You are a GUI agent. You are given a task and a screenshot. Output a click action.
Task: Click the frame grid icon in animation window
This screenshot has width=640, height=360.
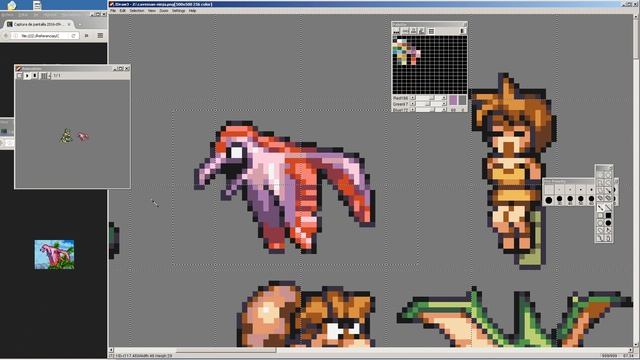tap(44, 76)
